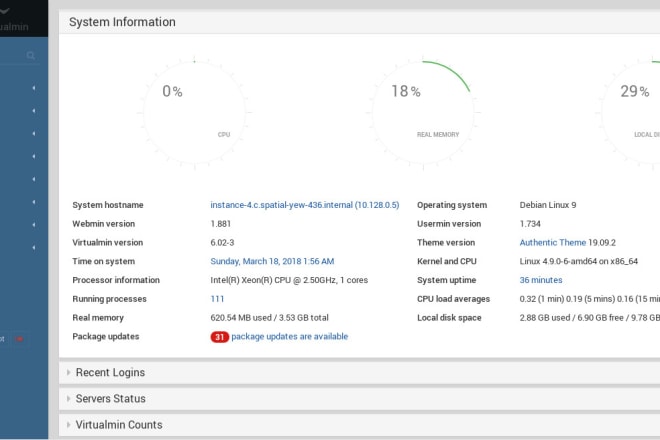Viewport: 660px width, 440px height.
Task: Click the Virtualmin version value 6.02-3
Action: point(222,243)
